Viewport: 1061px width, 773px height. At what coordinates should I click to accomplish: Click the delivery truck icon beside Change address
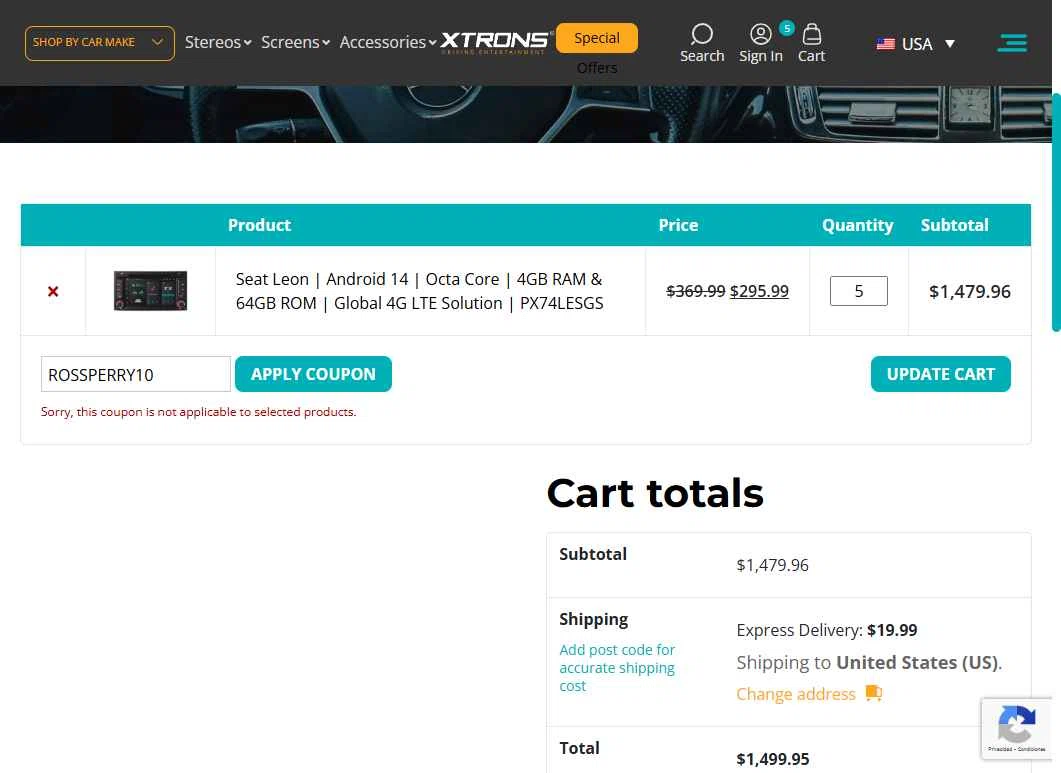click(874, 693)
